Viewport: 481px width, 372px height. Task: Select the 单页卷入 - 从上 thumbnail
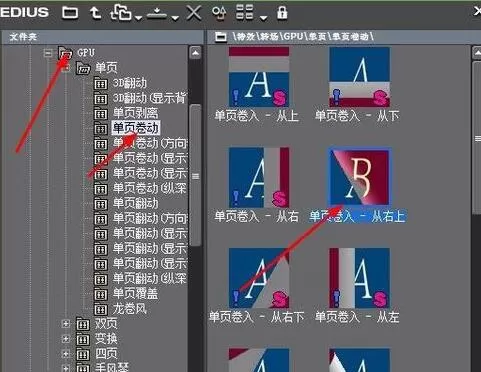pos(259,77)
